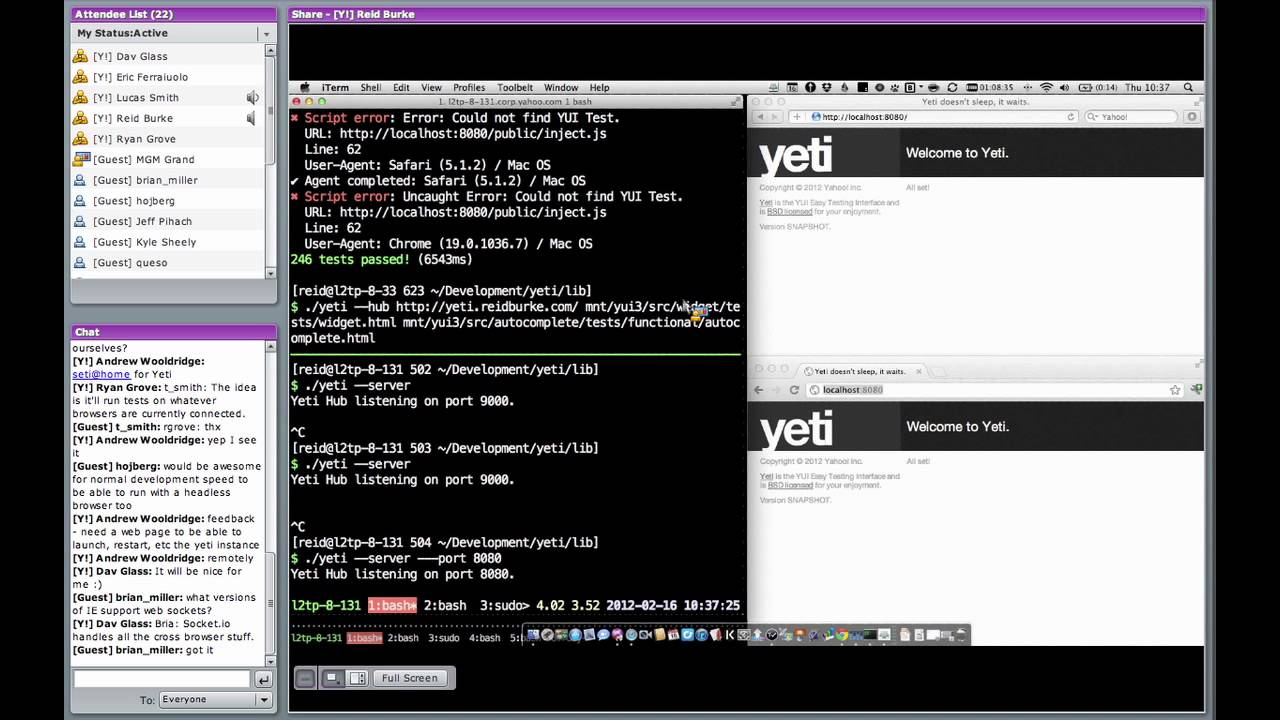Click yeti logo in Chrome window

click(796, 430)
